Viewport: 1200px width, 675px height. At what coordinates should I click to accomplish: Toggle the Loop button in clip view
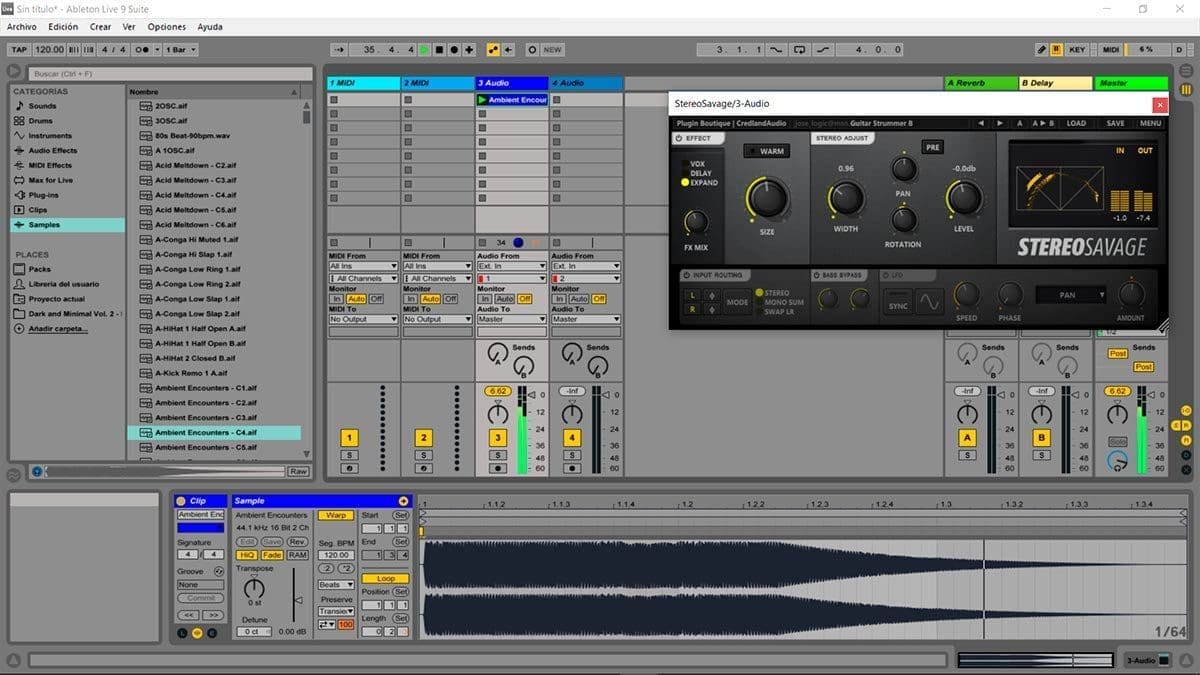click(x=385, y=578)
